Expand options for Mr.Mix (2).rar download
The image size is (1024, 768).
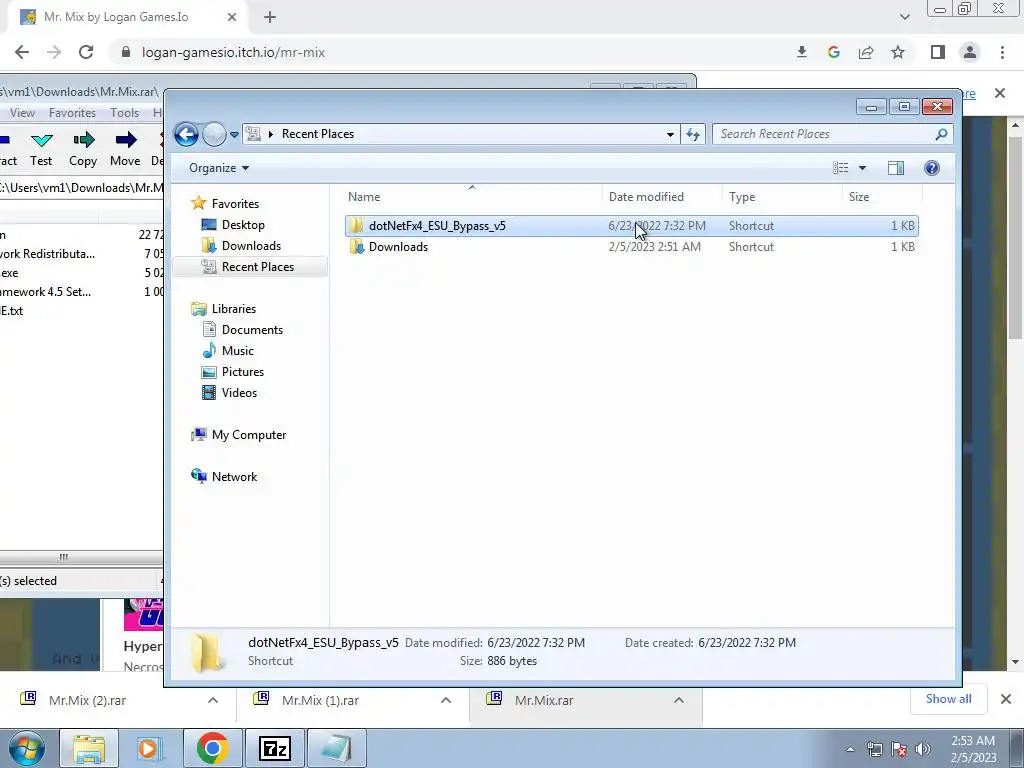[213, 700]
